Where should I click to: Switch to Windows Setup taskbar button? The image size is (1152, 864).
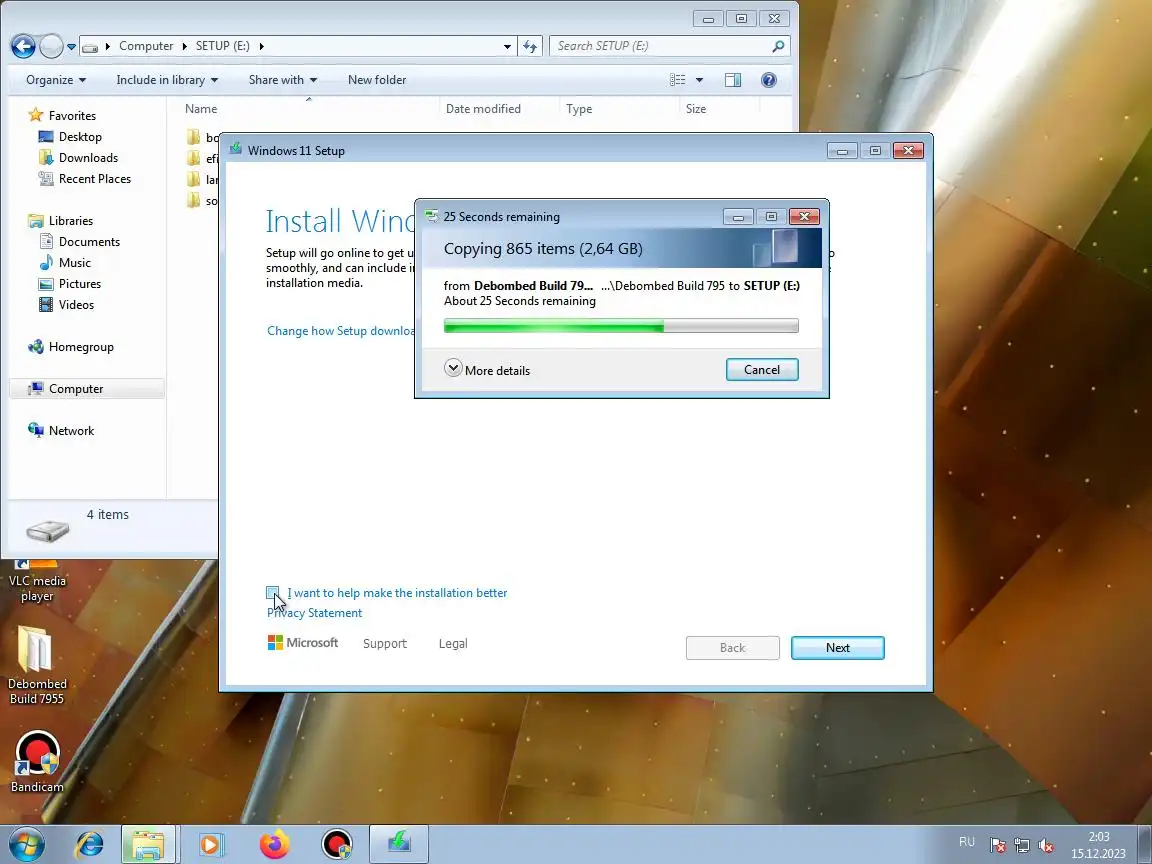tap(399, 845)
